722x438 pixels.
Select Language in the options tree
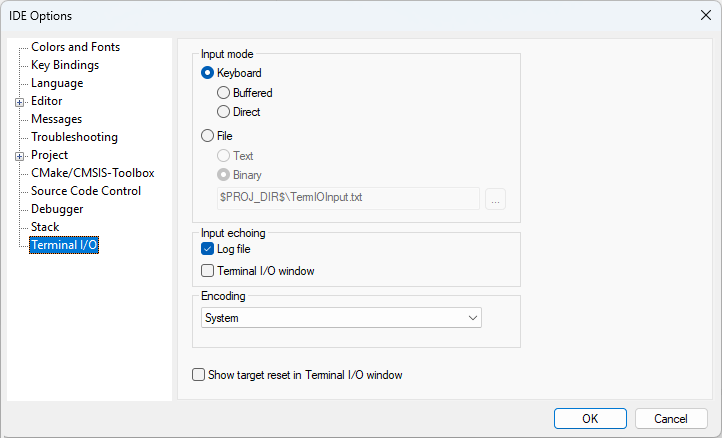point(57,83)
